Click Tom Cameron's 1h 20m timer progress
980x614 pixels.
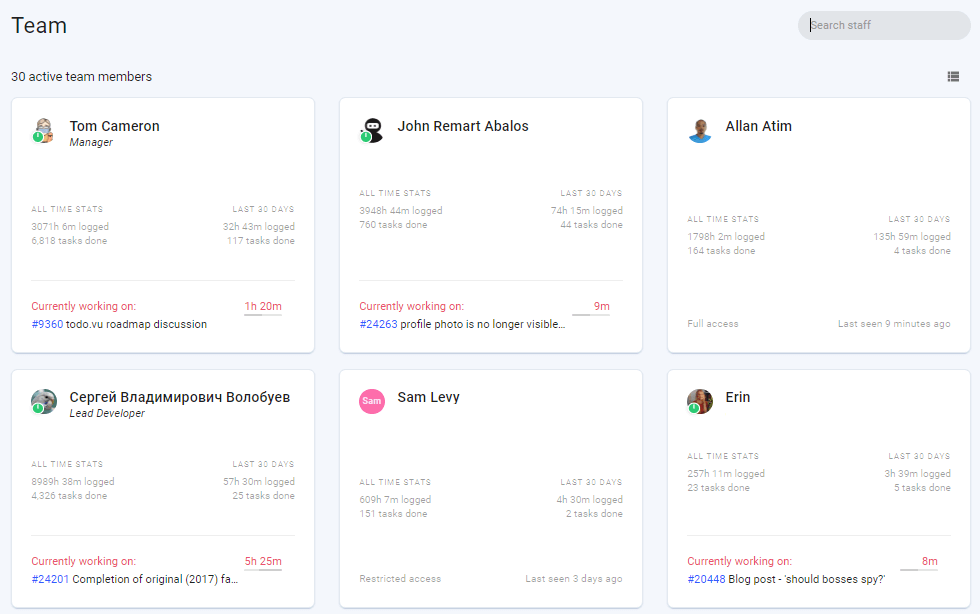(x=262, y=308)
